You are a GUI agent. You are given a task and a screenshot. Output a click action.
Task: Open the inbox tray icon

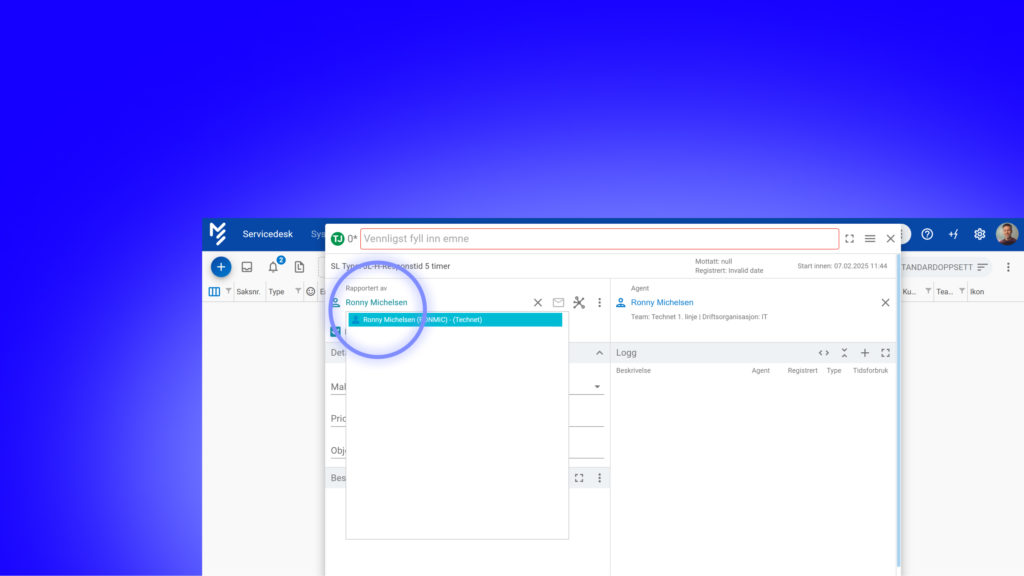tap(247, 267)
